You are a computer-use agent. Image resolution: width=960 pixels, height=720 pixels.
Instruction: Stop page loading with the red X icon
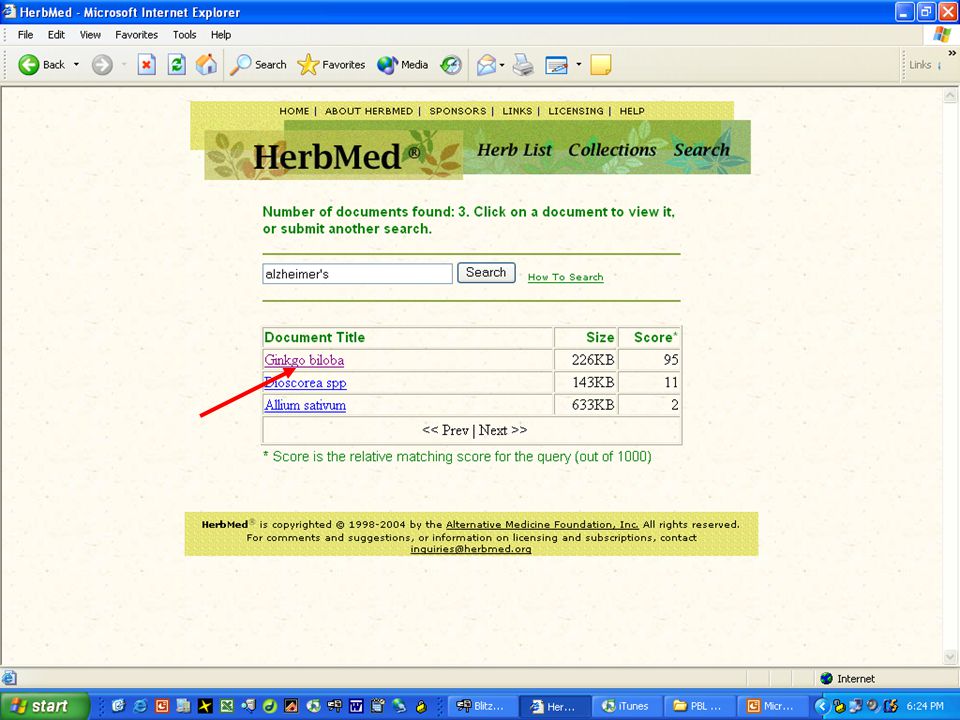click(x=146, y=64)
